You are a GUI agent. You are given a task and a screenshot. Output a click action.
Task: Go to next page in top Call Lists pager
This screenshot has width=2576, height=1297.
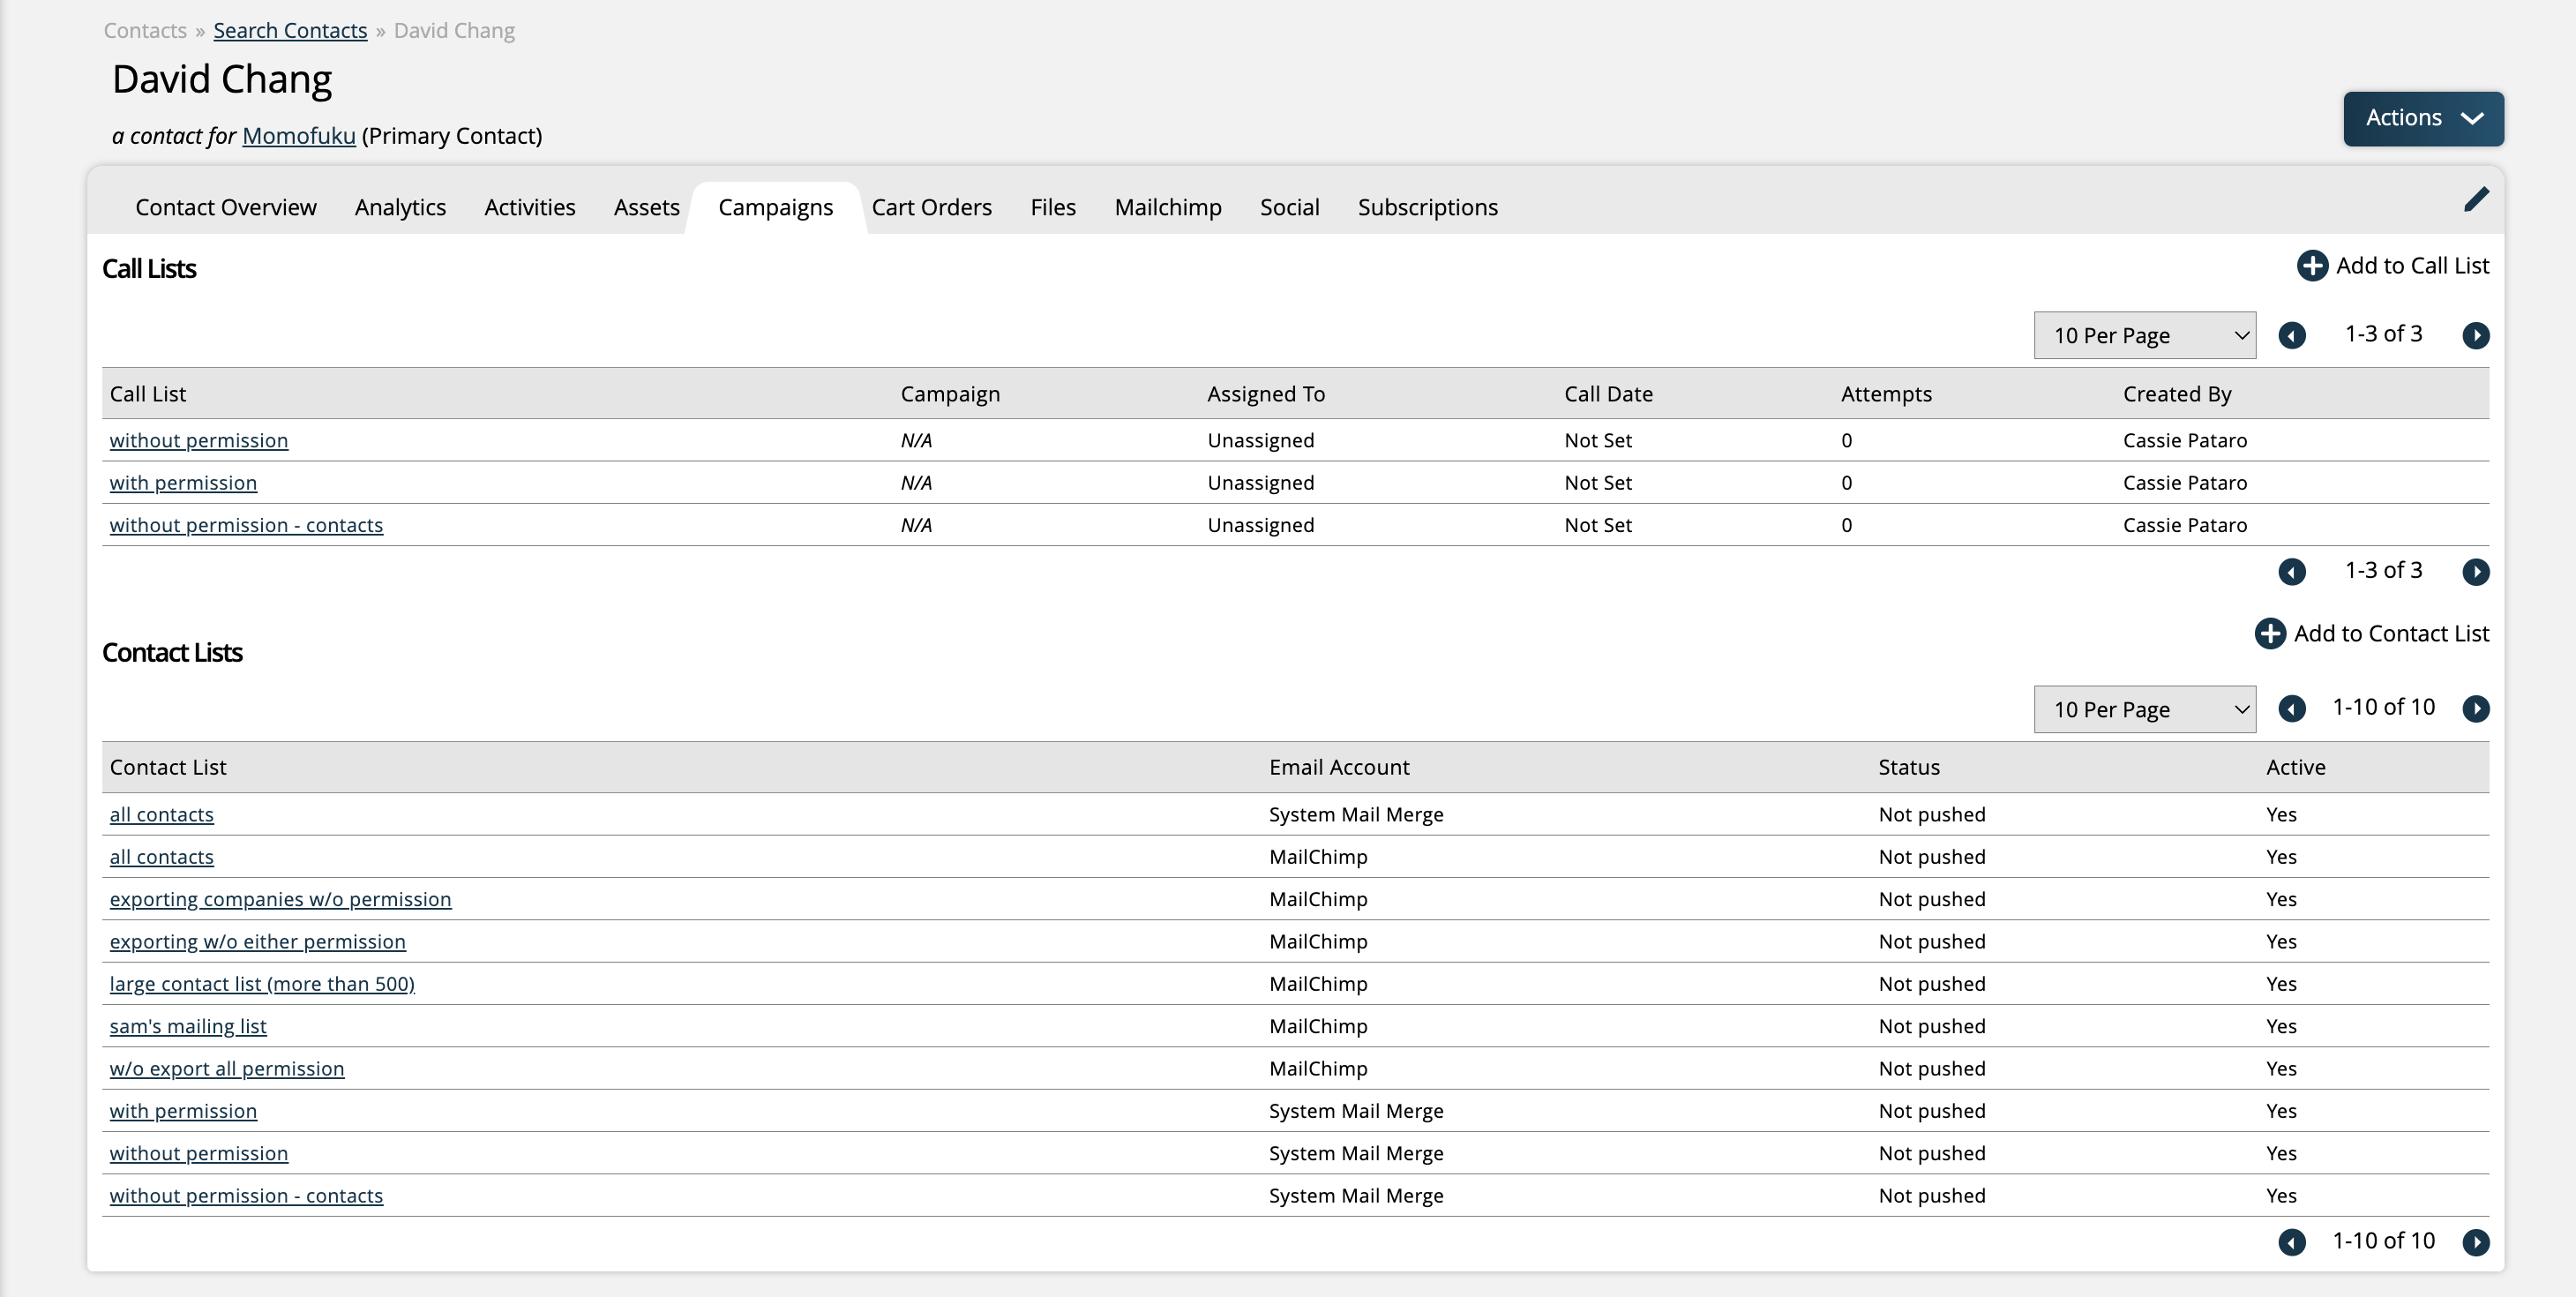[2475, 335]
